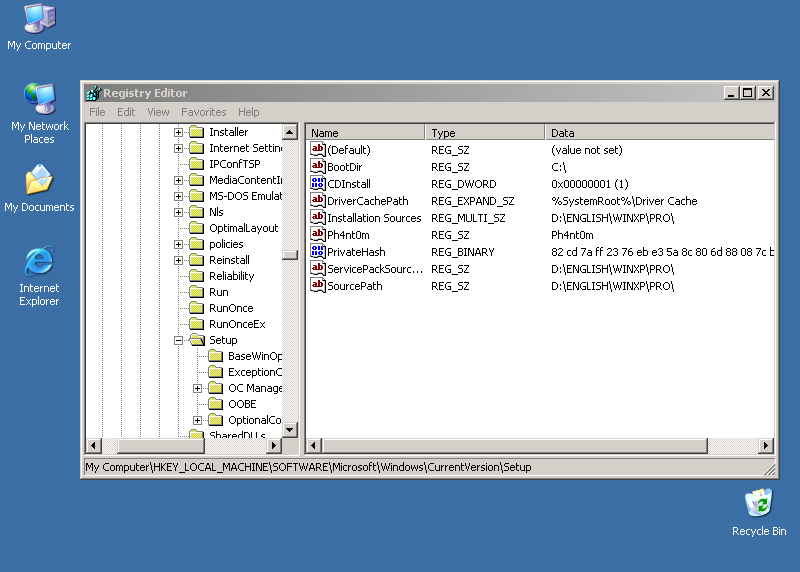Click the OOBE key folder icon
Screen dimensions: 800x572
tap(216, 404)
